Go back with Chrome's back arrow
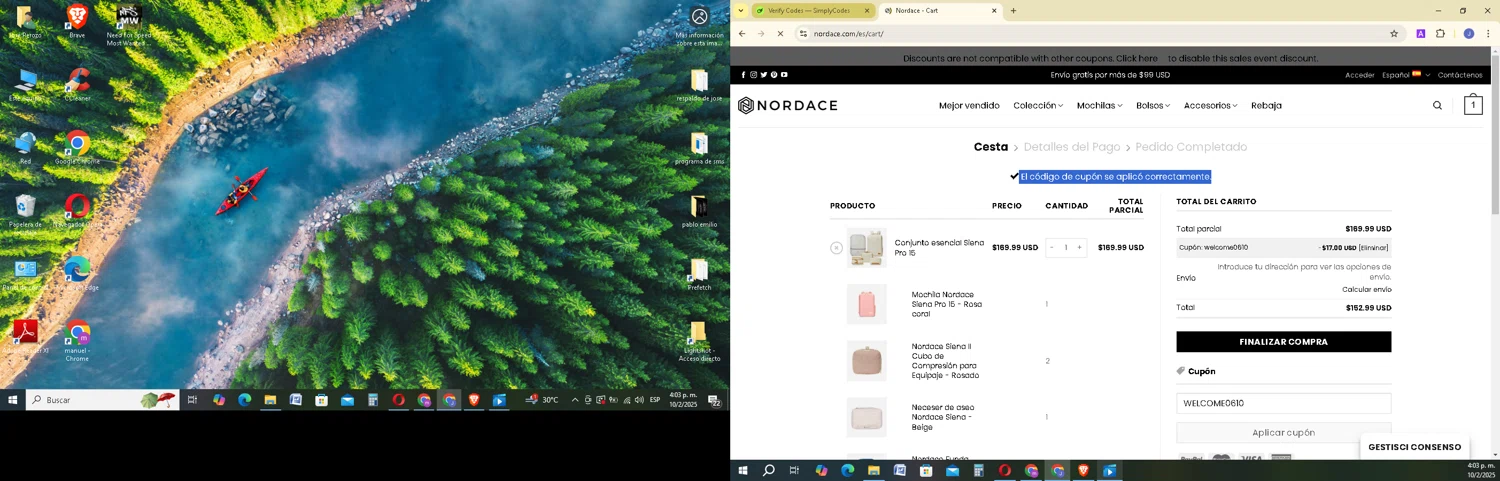 742,34
